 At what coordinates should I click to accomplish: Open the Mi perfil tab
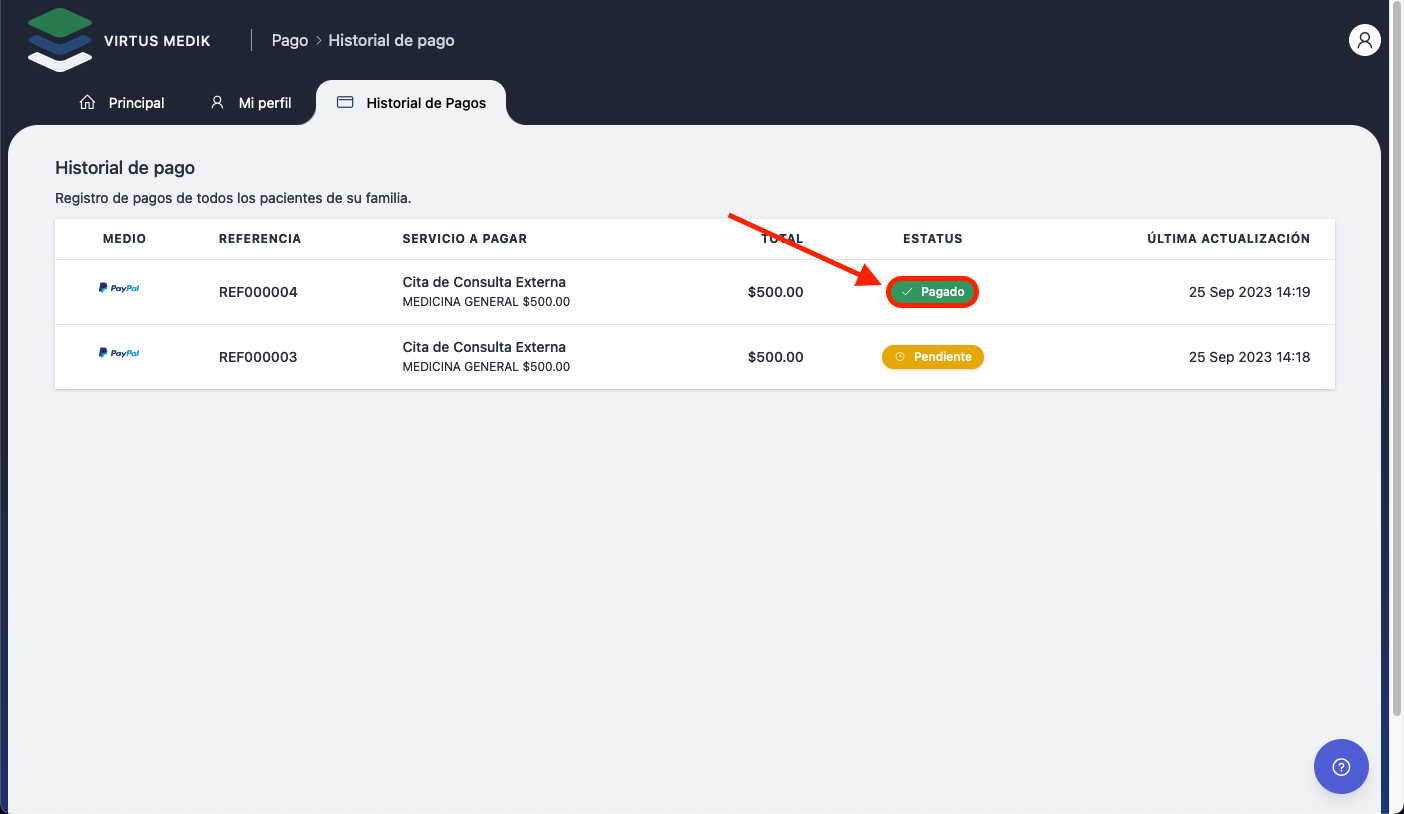(264, 103)
